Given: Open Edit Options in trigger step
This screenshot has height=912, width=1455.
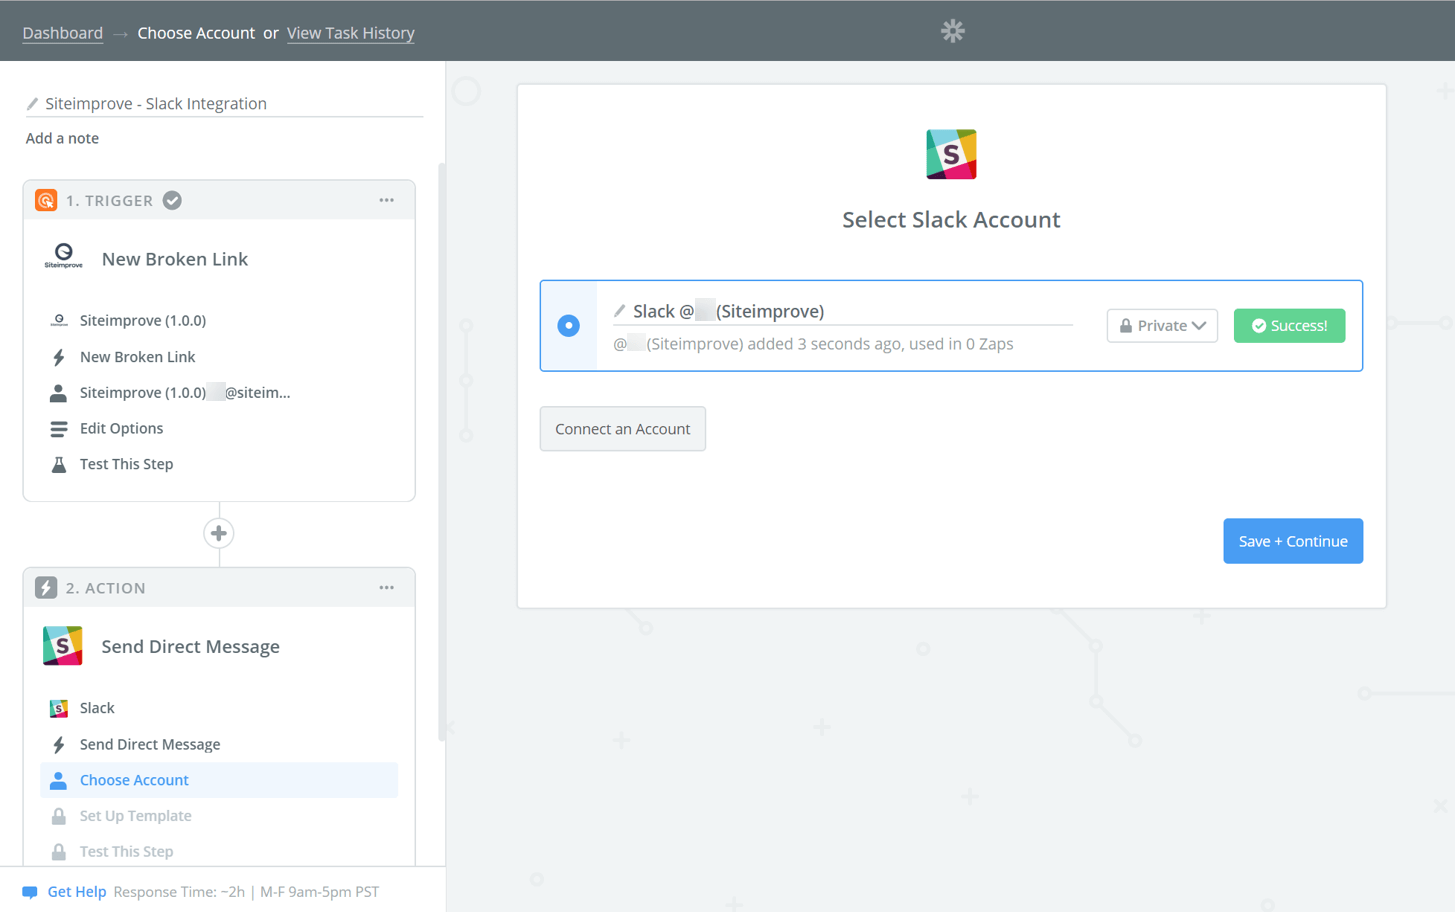Looking at the screenshot, I should (x=121, y=428).
